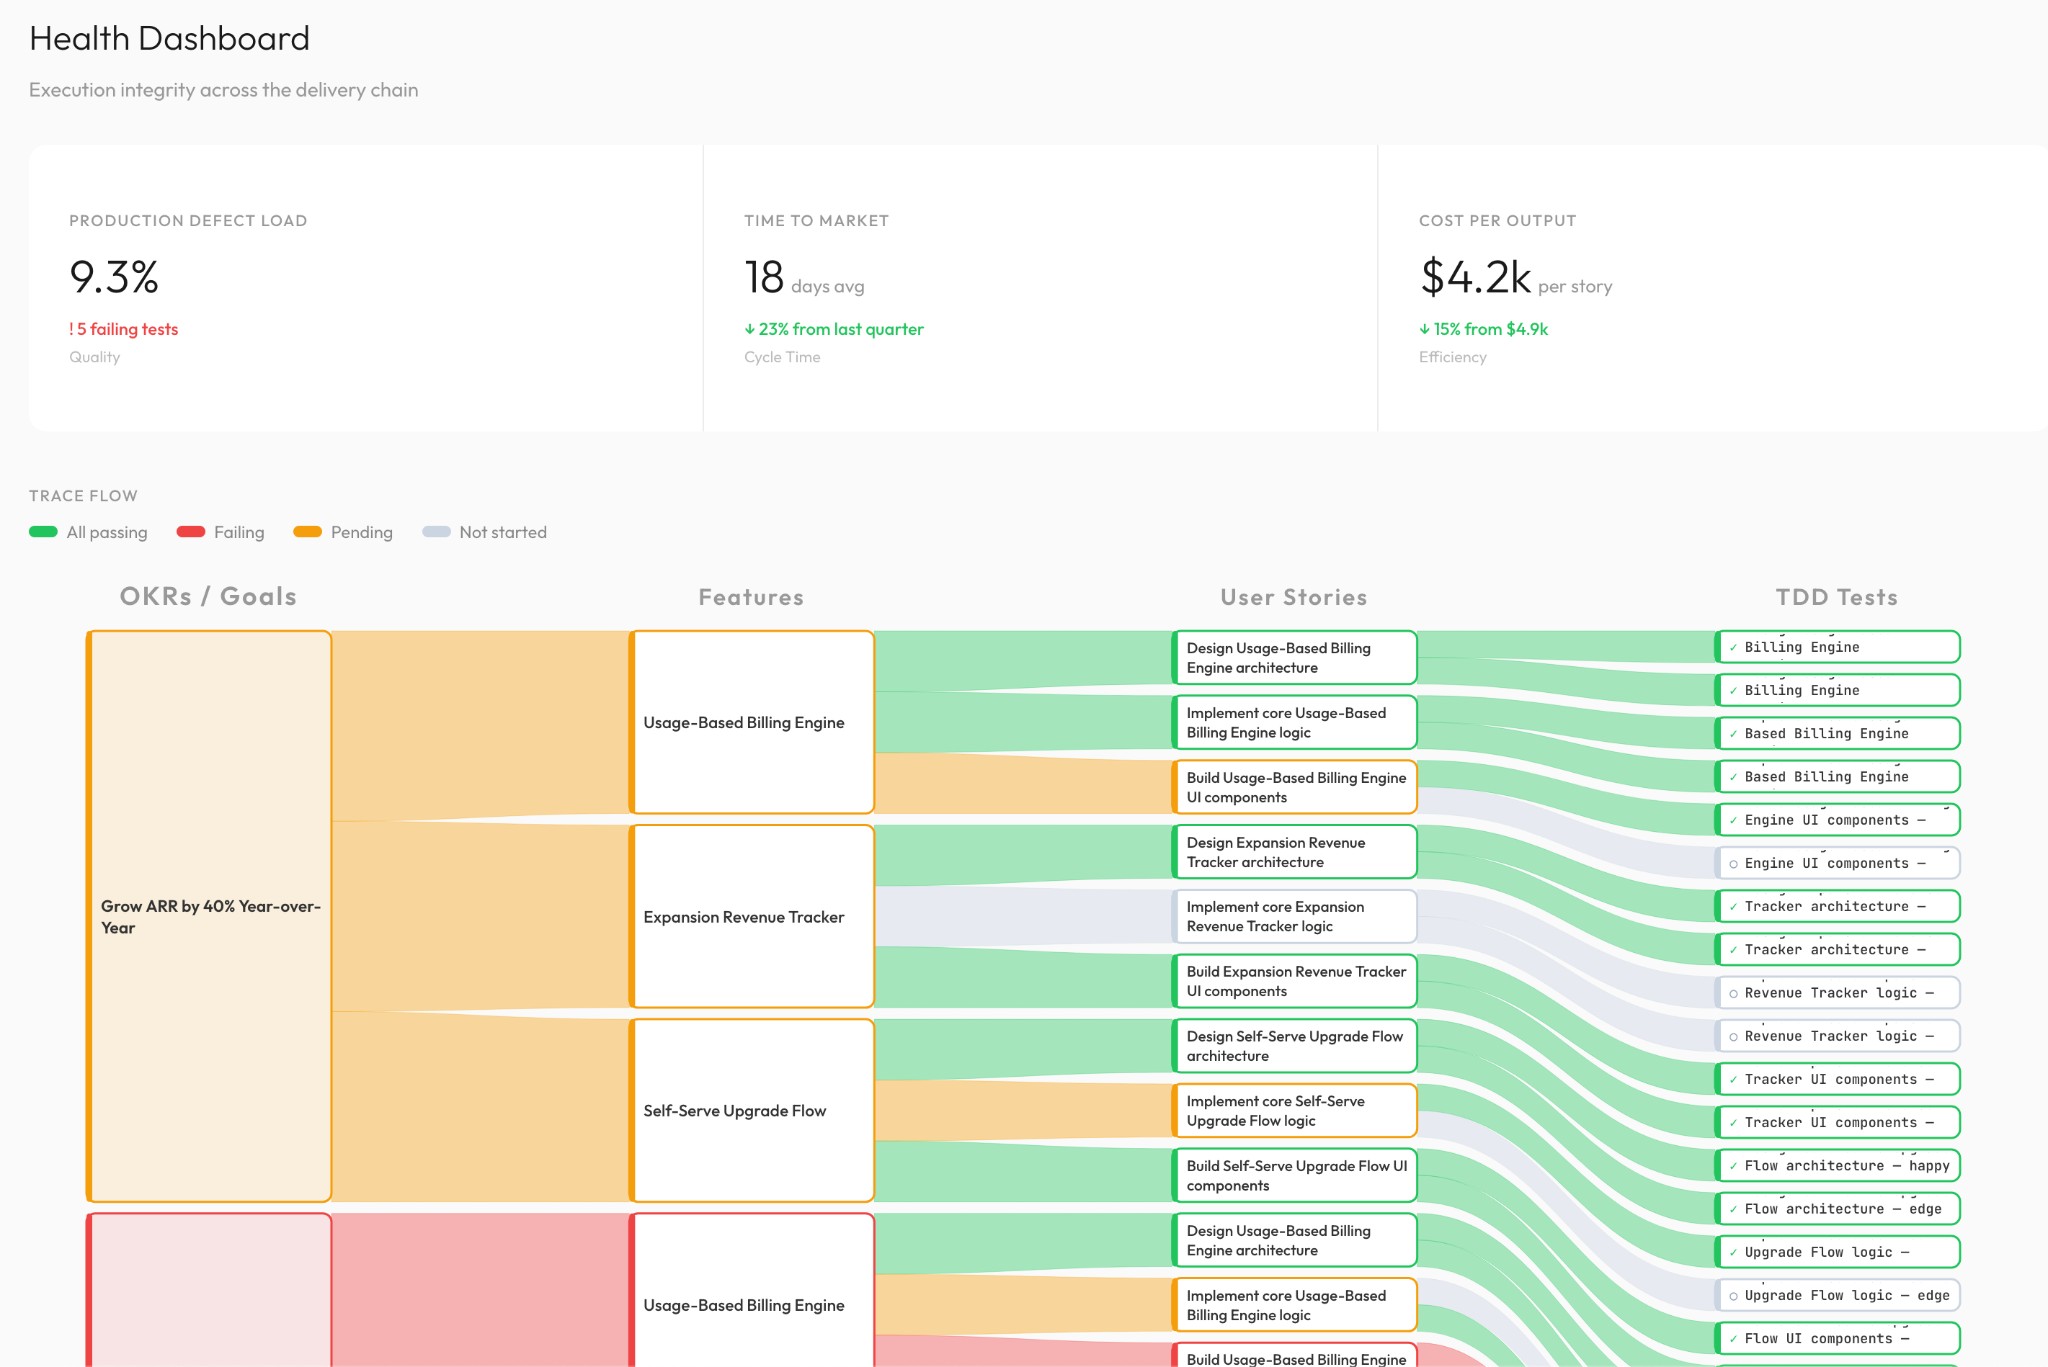Expand the Grow ARR by 40% OKR node
Screen dimensions: 2048x1367
[x=210, y=917]
